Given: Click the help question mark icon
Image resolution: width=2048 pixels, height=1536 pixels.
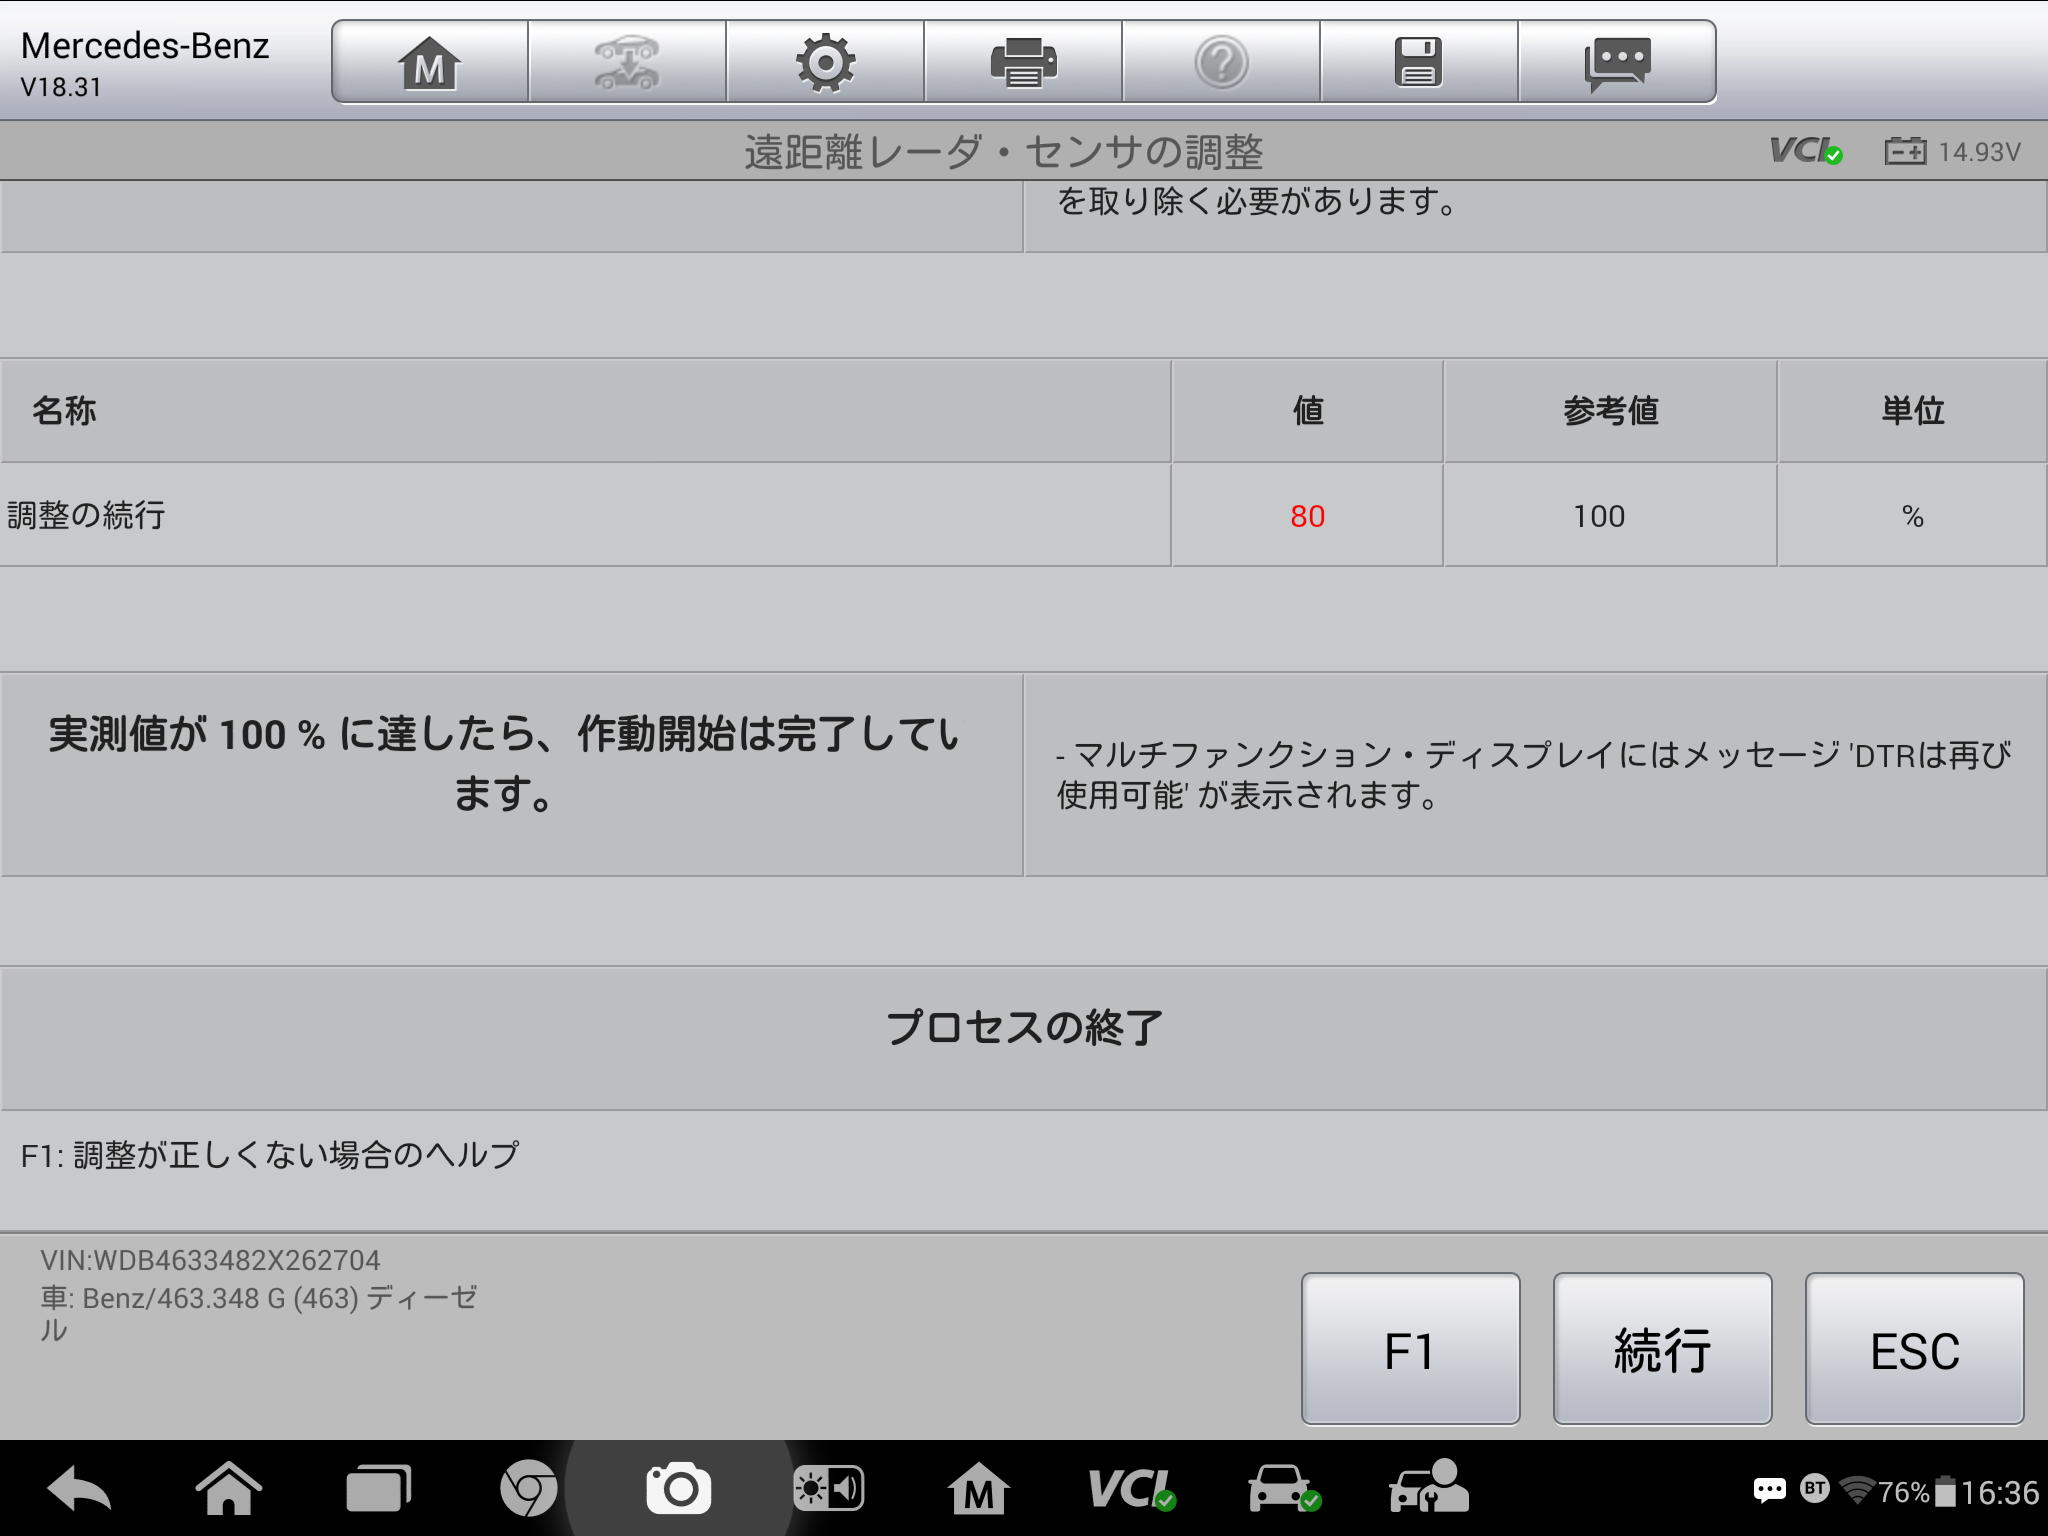Looking at the screenshot, I should click(1221, 62).
